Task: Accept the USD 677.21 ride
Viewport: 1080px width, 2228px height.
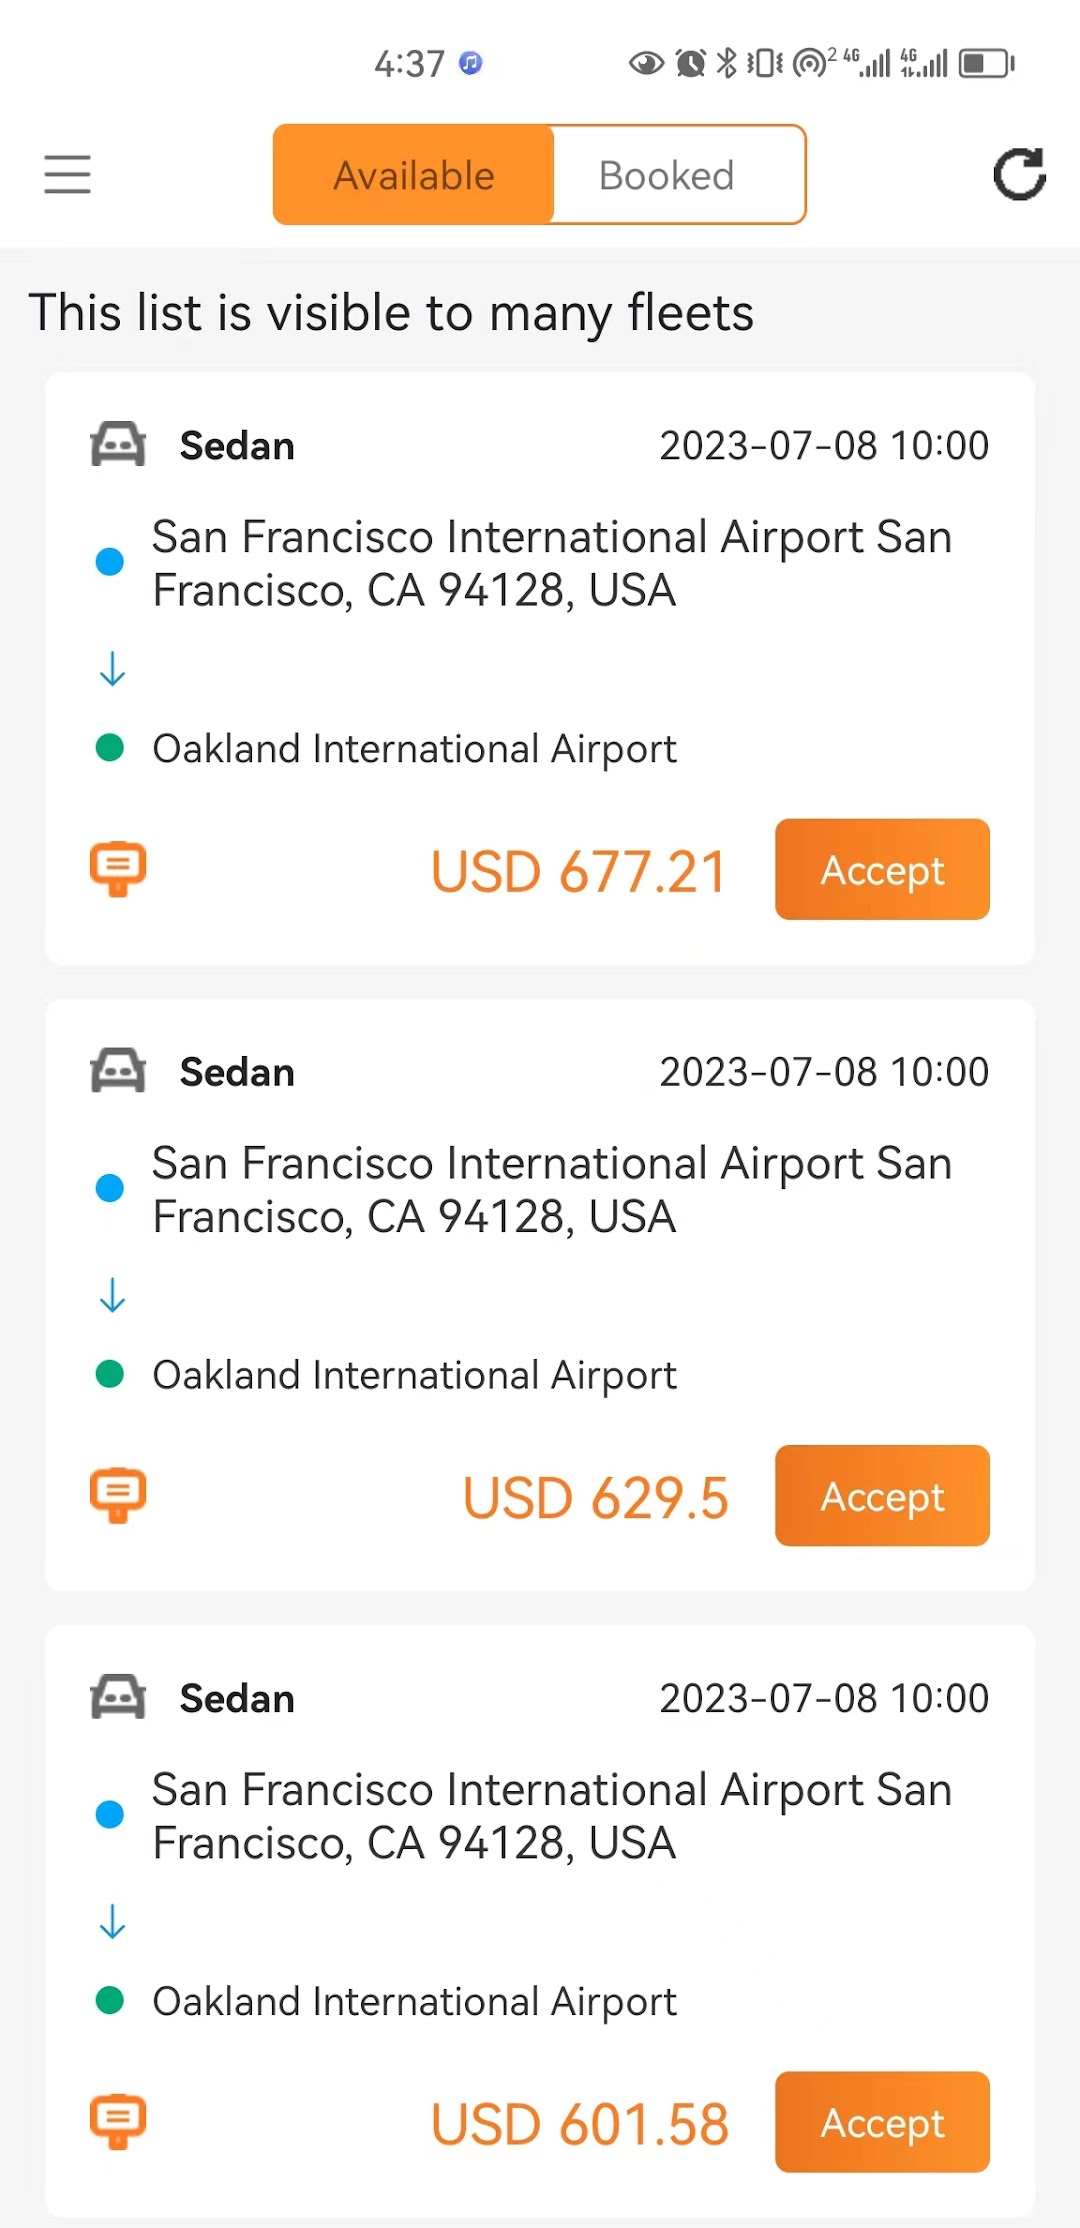Action: [x=882, y=869]
